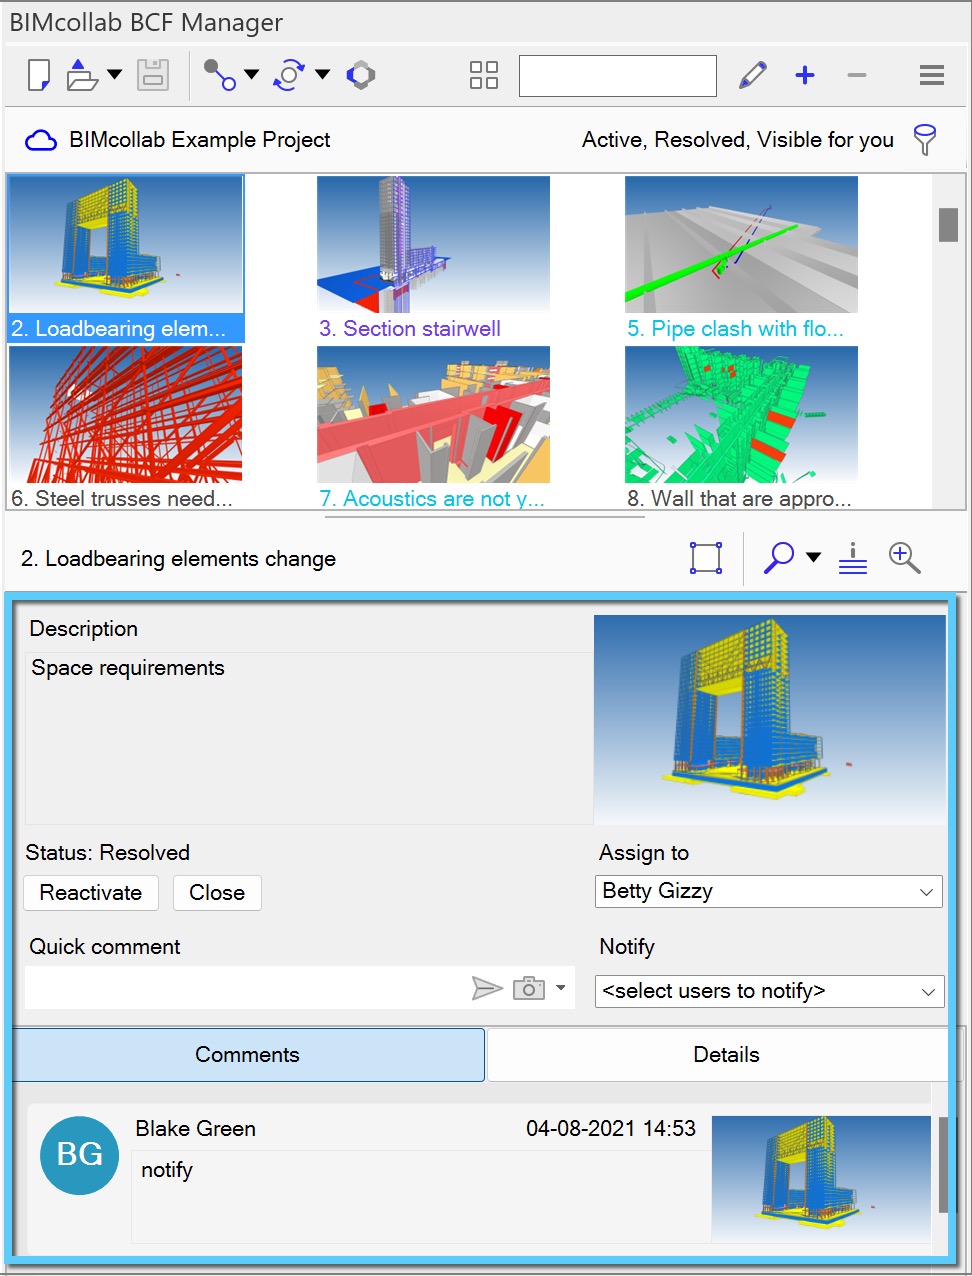The width and height of the screenshot is (972, 1276).
Task: Click the Close status button
Action: 217,893
